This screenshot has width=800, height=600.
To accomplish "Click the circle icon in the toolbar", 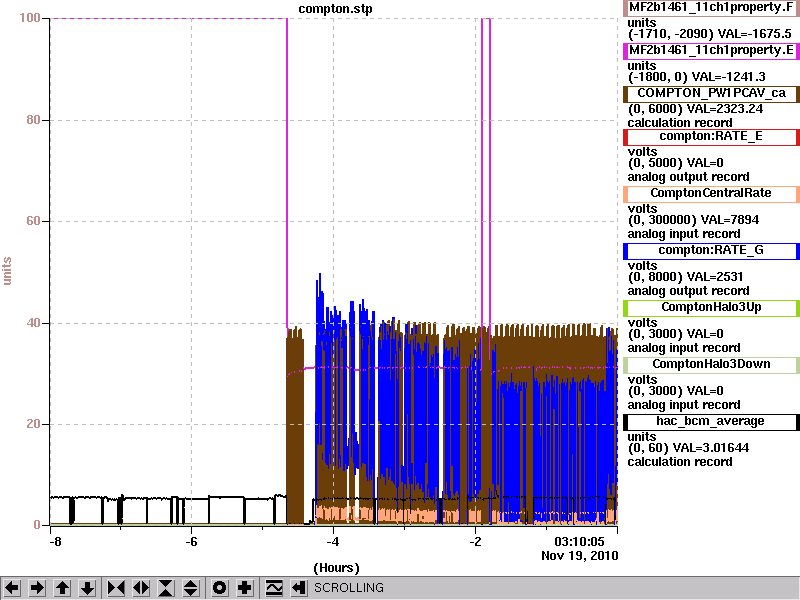I will [219, 588].
